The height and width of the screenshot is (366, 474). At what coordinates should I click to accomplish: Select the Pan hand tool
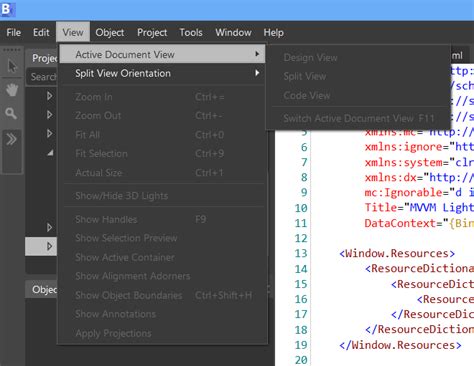12,90
